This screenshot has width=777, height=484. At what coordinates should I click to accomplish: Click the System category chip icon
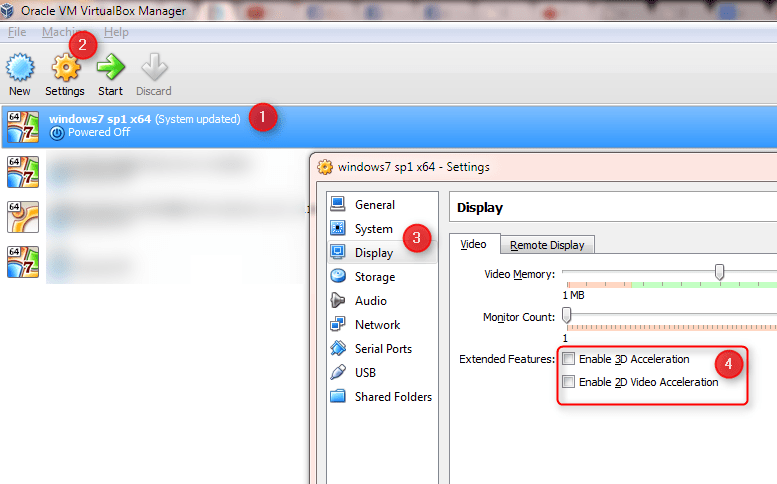point(338,228)
